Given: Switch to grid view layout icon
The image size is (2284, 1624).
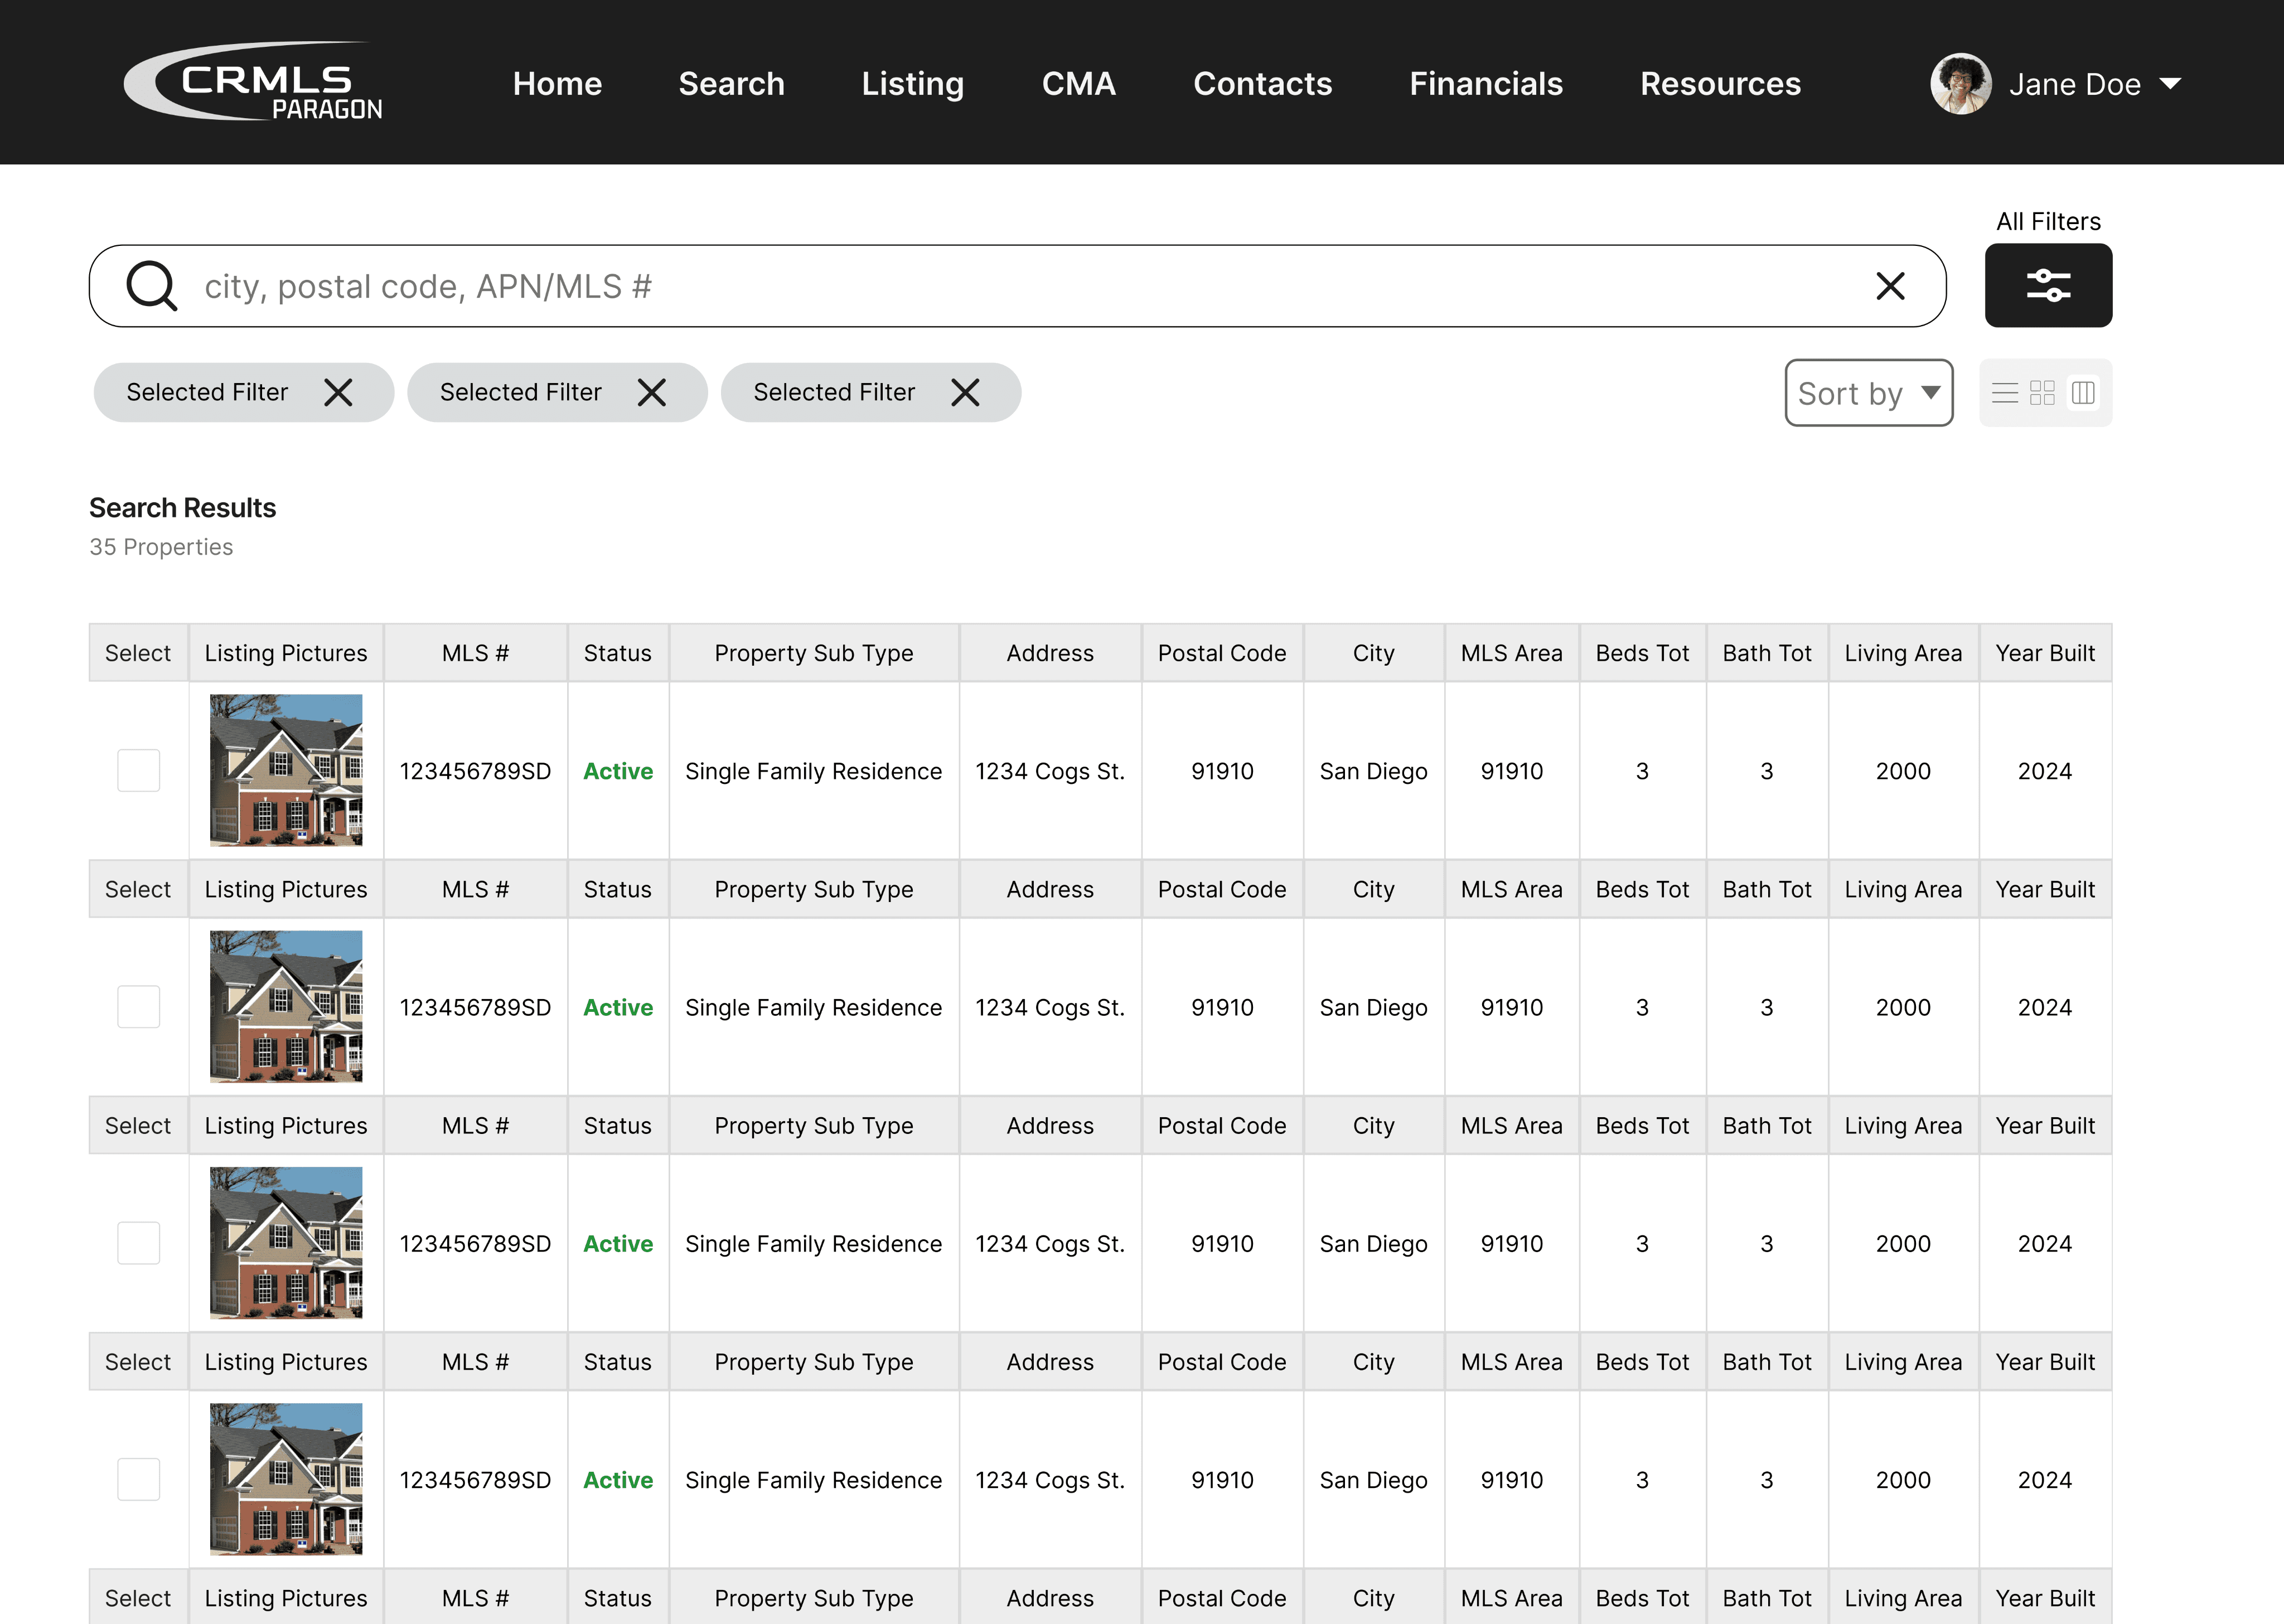Looking at the screenshot, I should (x=2042, y=393).
